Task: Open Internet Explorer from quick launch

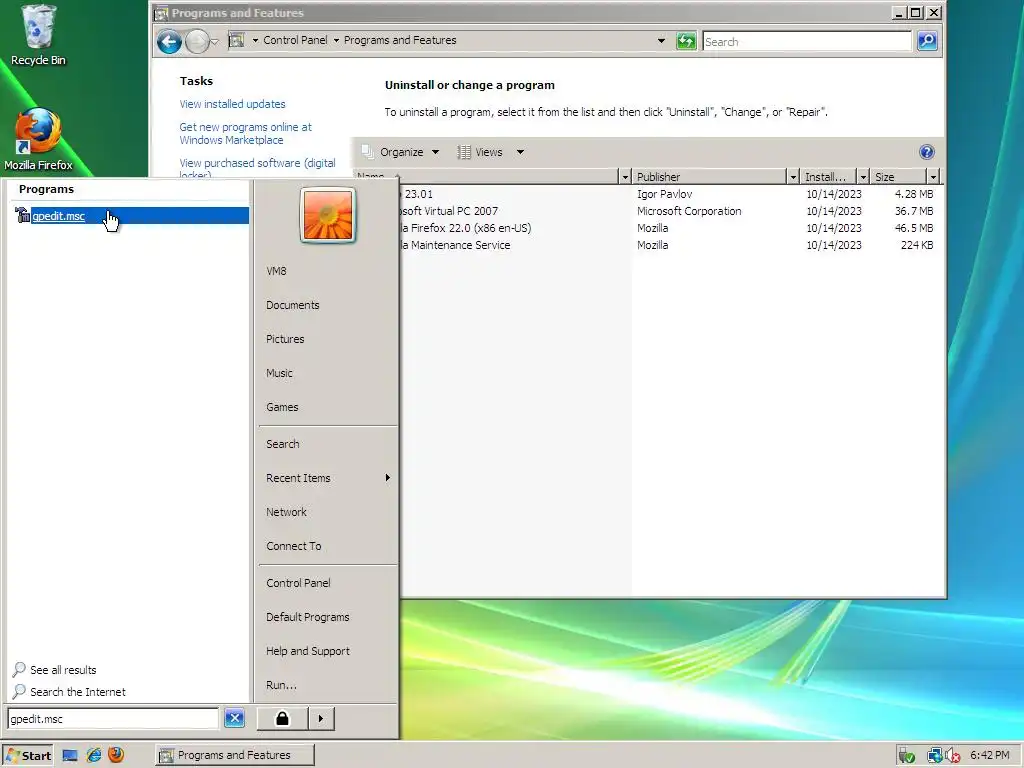Action: pos(93,756)
